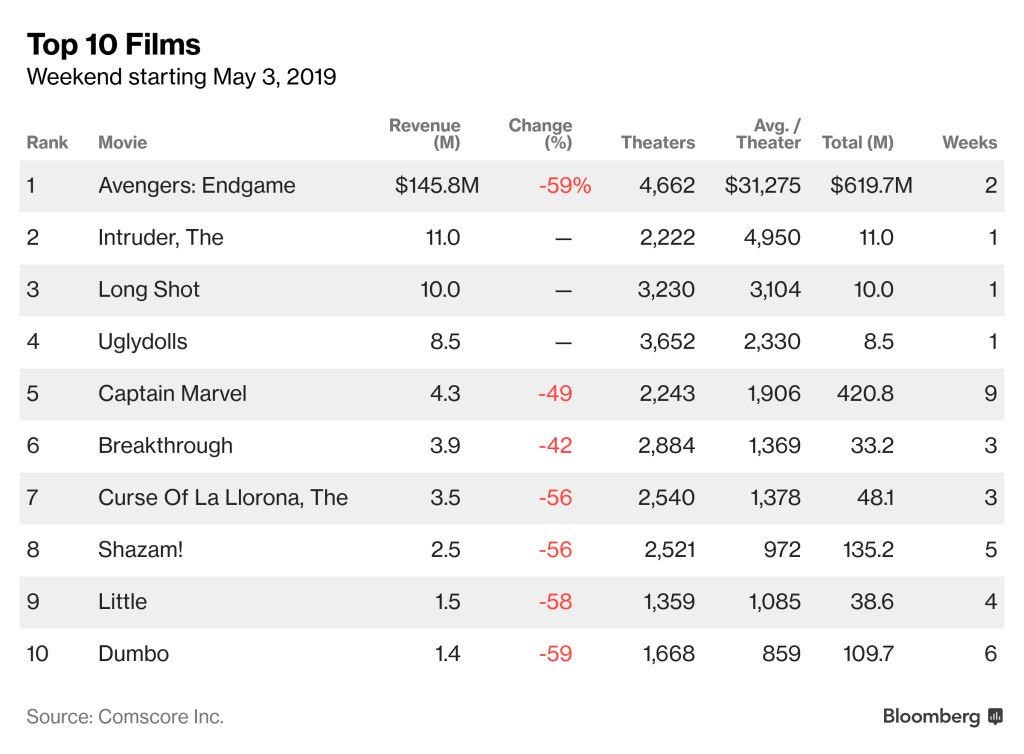Click the Weeks column header

point(969,142)
